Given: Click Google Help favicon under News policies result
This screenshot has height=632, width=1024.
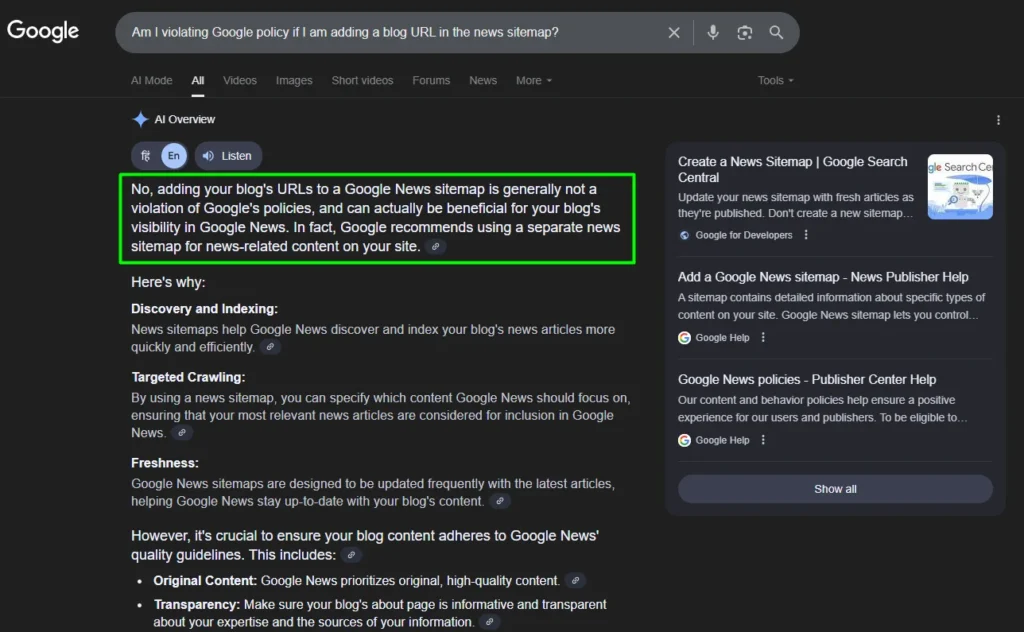Looking at the screenshot, I should (x=684, y=440).
